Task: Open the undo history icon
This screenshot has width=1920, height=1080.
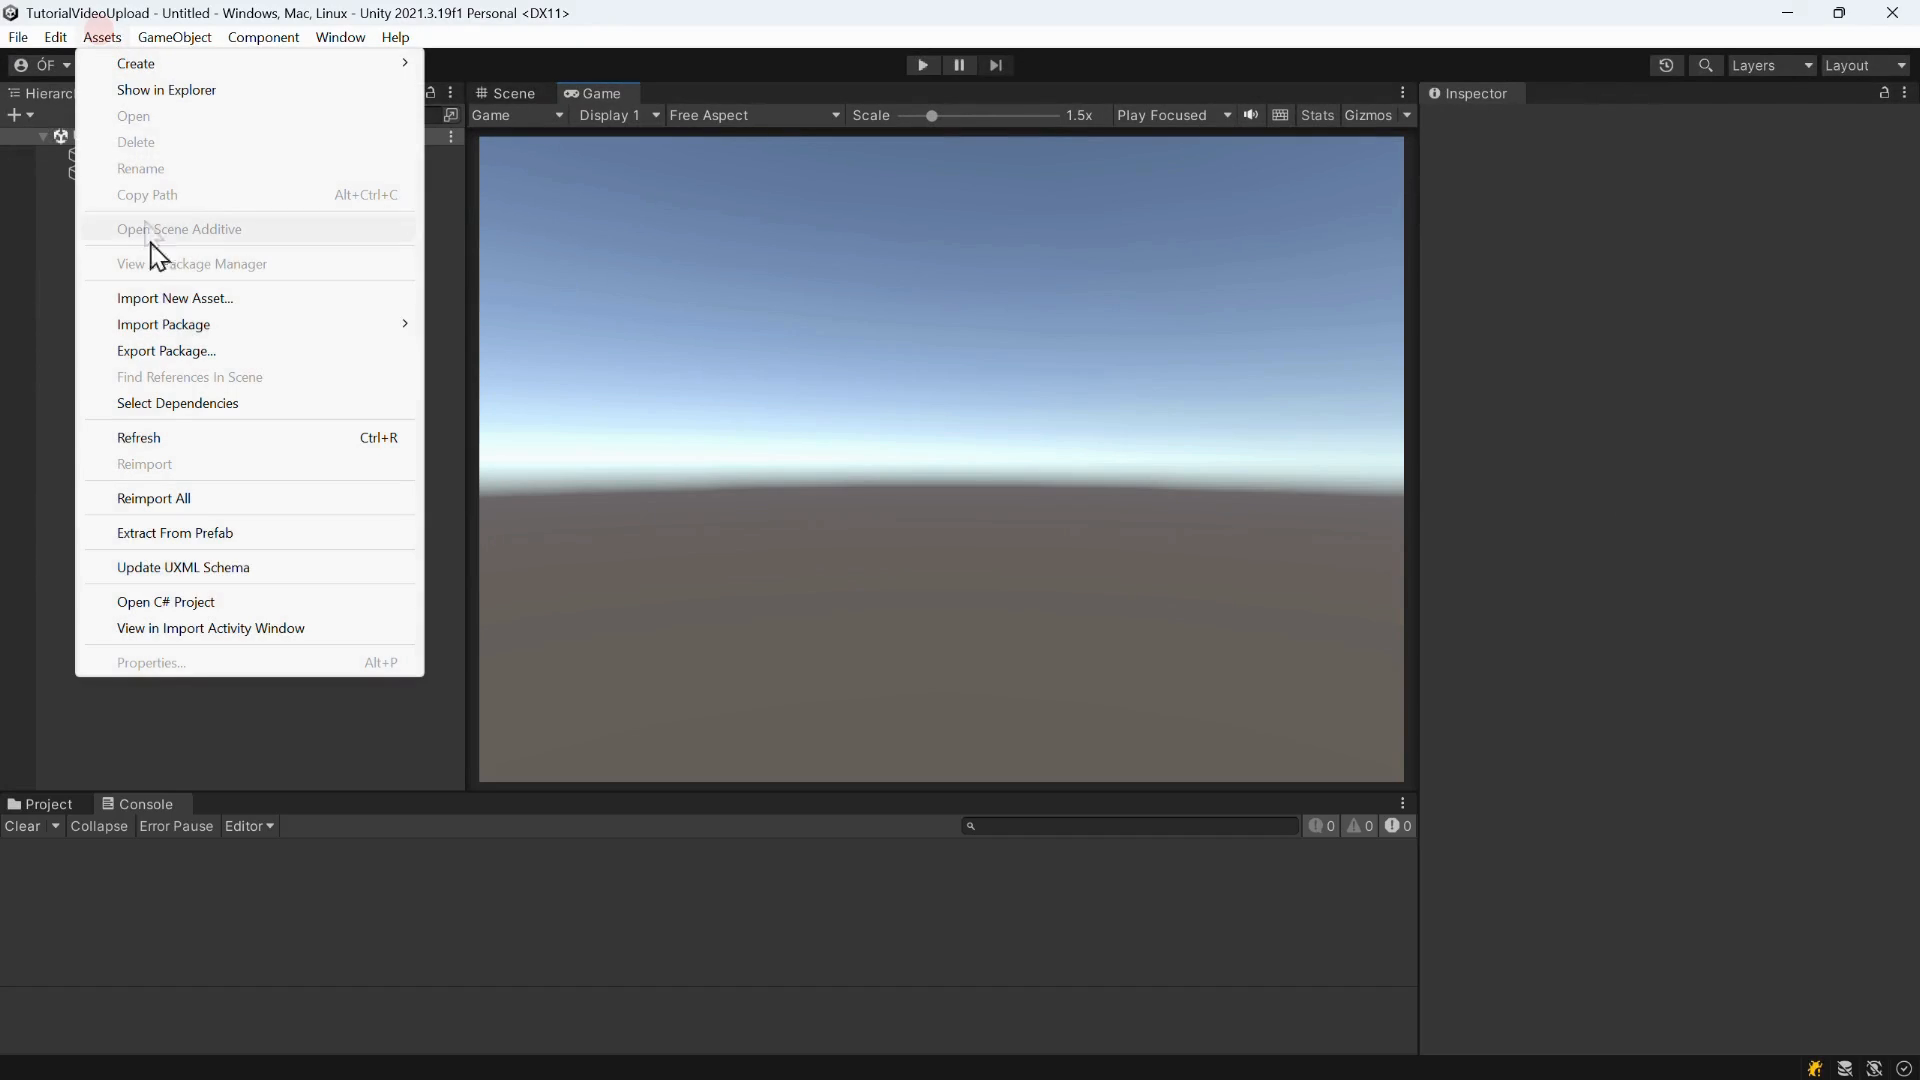Action: click(1666, 65)
